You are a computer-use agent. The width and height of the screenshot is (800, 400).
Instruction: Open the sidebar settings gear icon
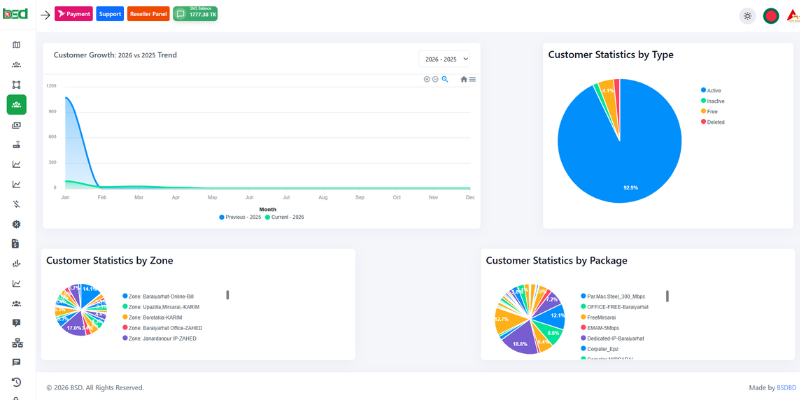pos(16,224)
